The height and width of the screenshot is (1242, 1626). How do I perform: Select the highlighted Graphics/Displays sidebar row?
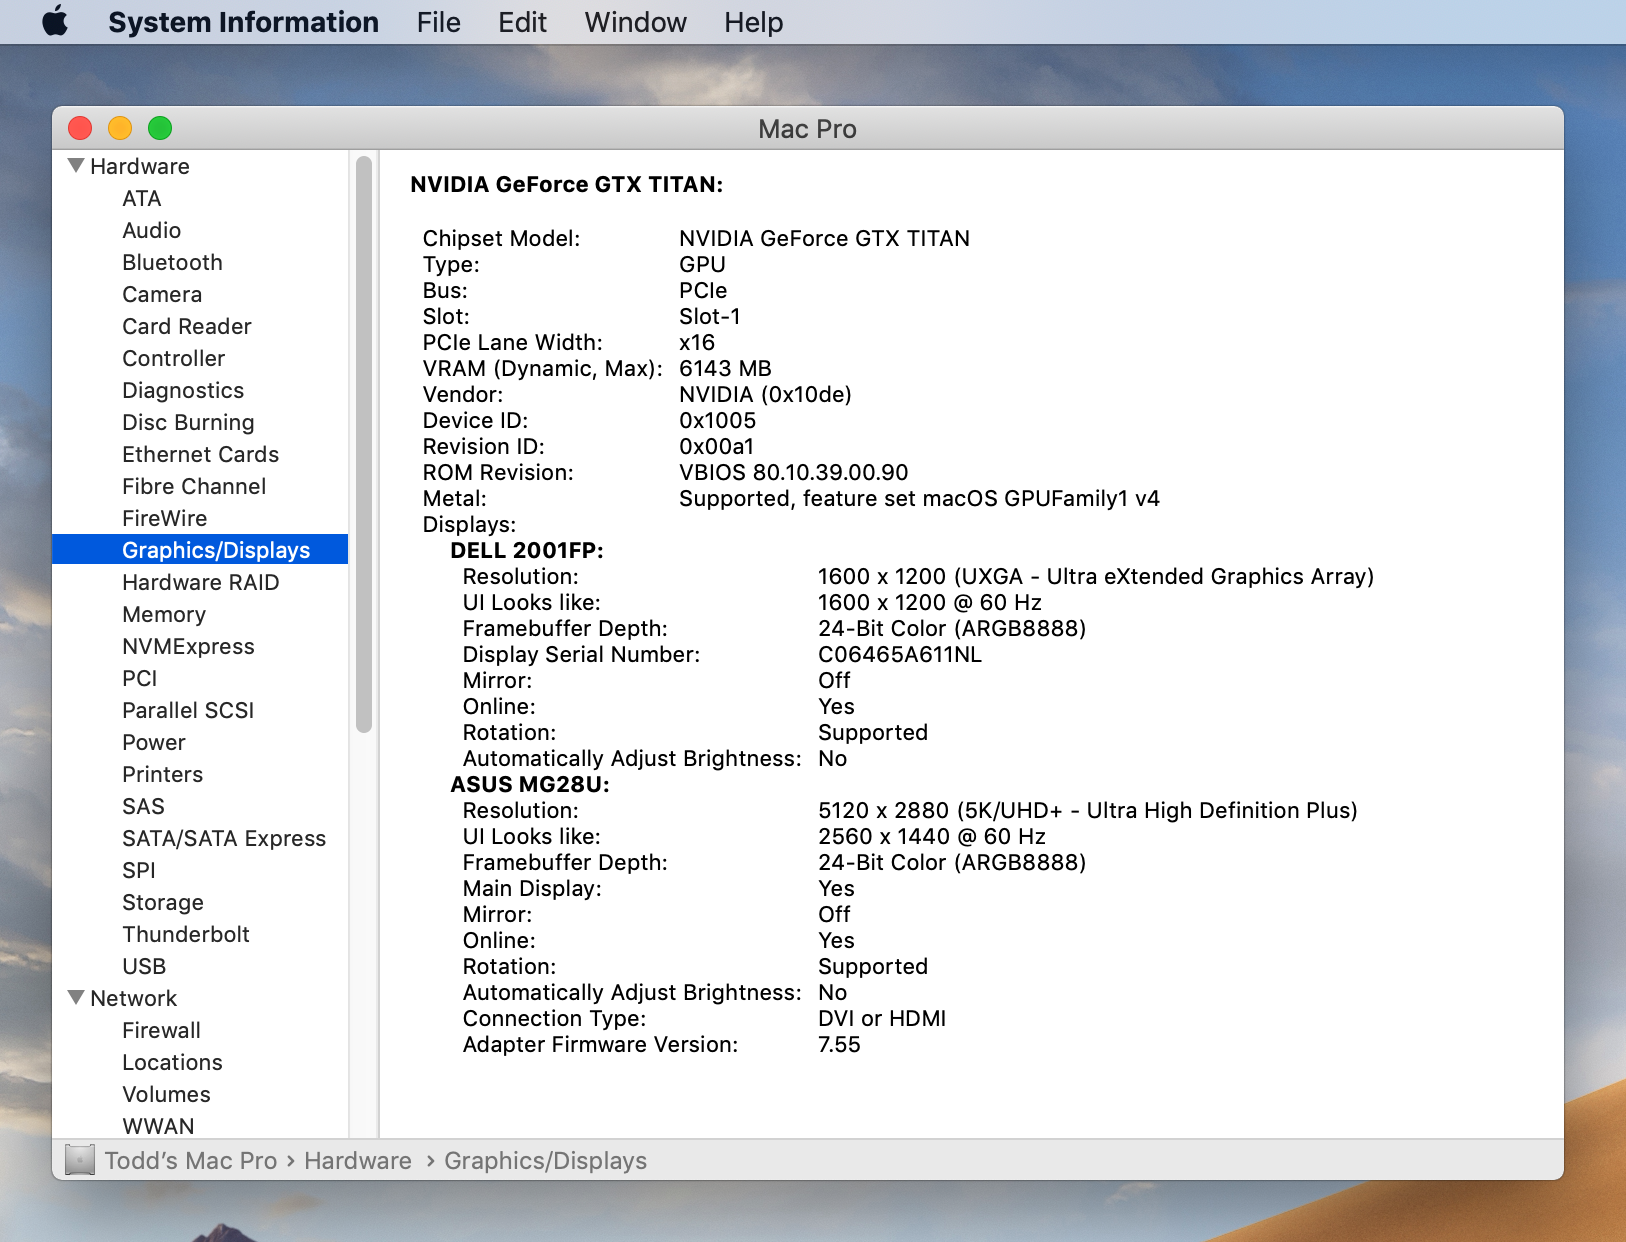200,549
